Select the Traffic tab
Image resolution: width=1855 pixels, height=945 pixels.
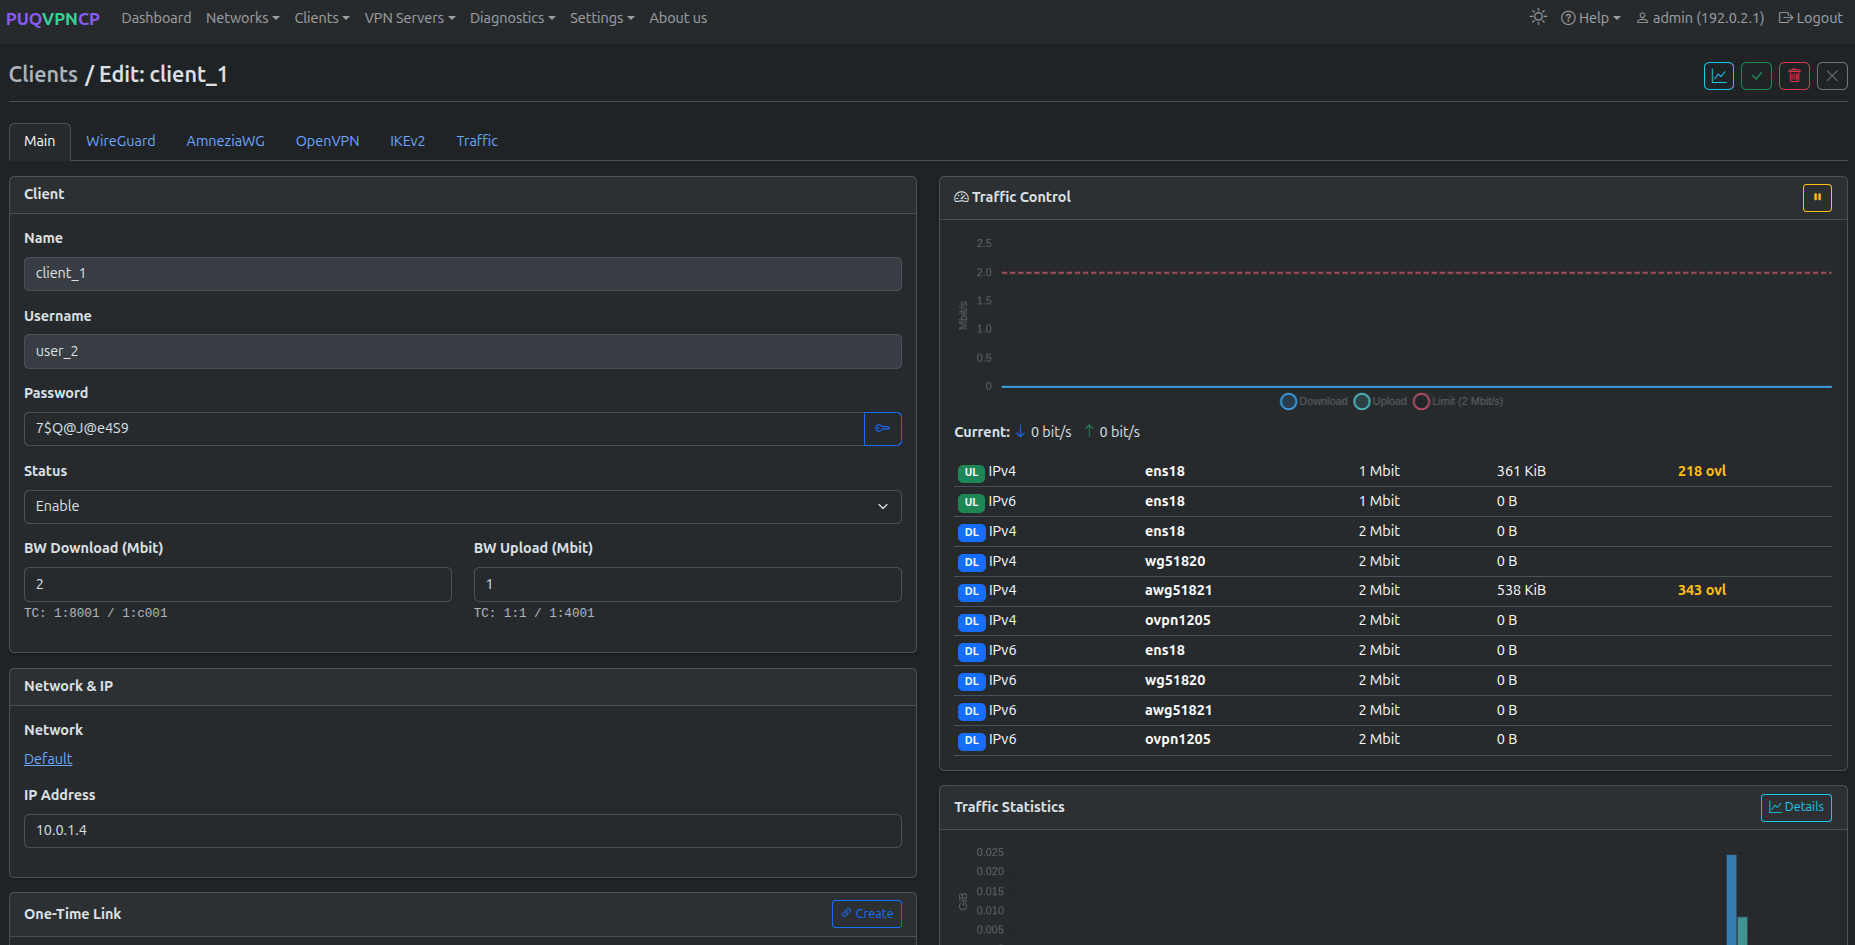(477, 141)
